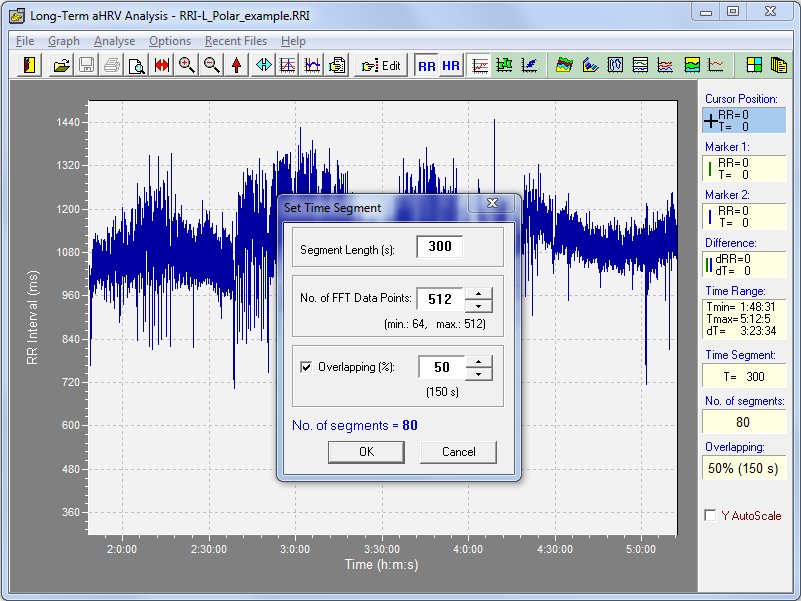Decrease the number of FFT data points
801x601 pixels.
pos(480,305)
